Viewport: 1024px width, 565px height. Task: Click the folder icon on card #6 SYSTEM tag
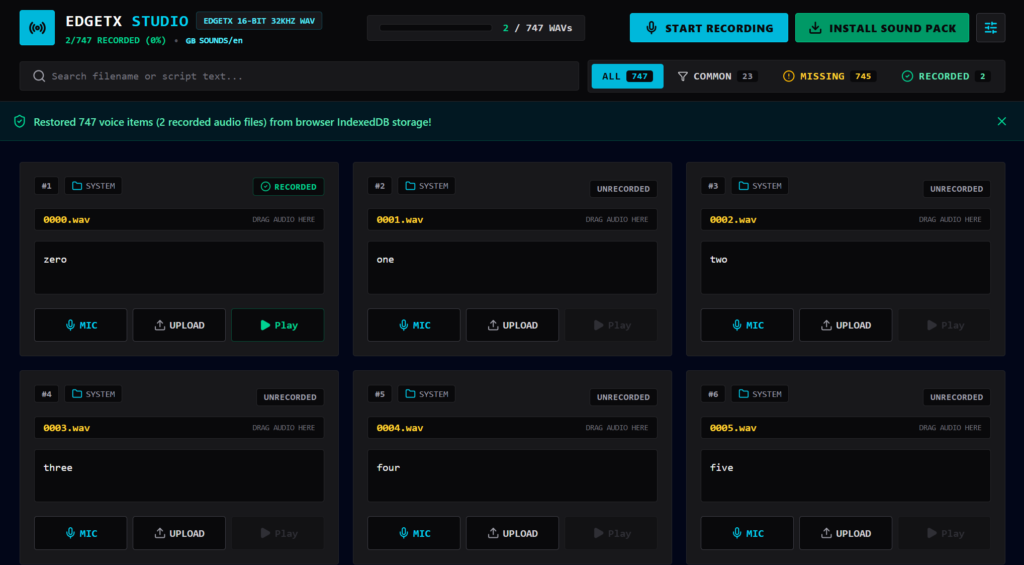[x=743, y=394]
